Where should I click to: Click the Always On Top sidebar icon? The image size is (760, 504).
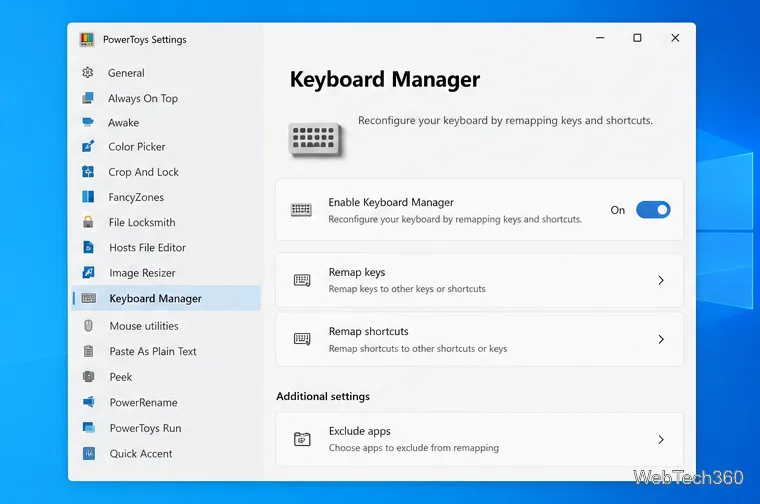pos(88,98)
